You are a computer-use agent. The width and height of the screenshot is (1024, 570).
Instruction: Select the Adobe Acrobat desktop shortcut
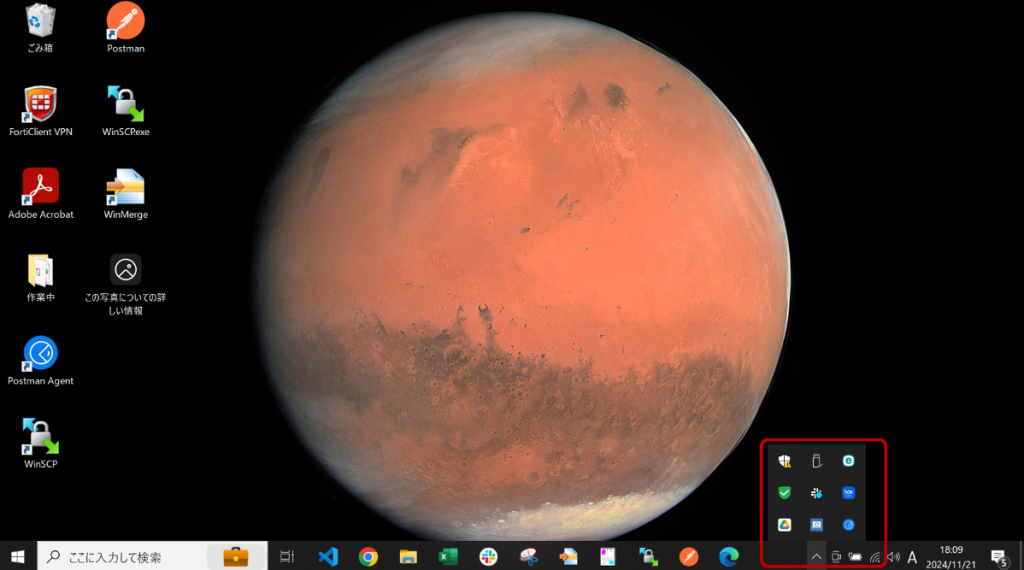[x=40, y=194]
